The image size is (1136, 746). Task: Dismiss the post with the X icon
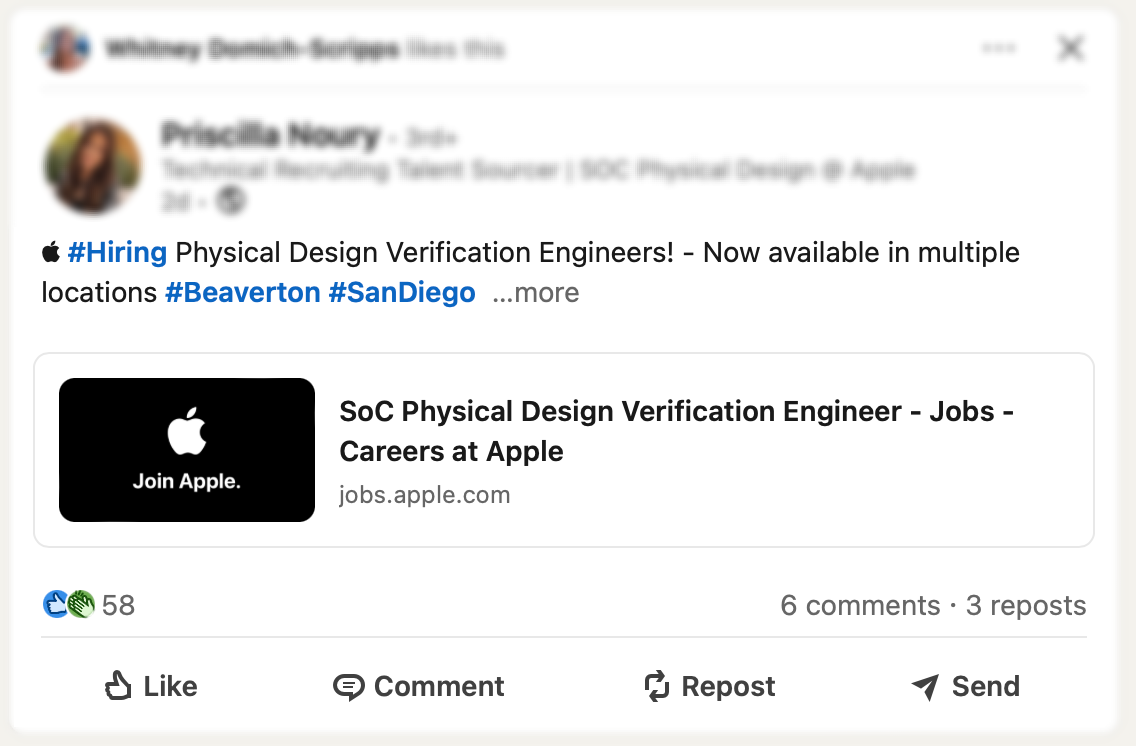1071,48
